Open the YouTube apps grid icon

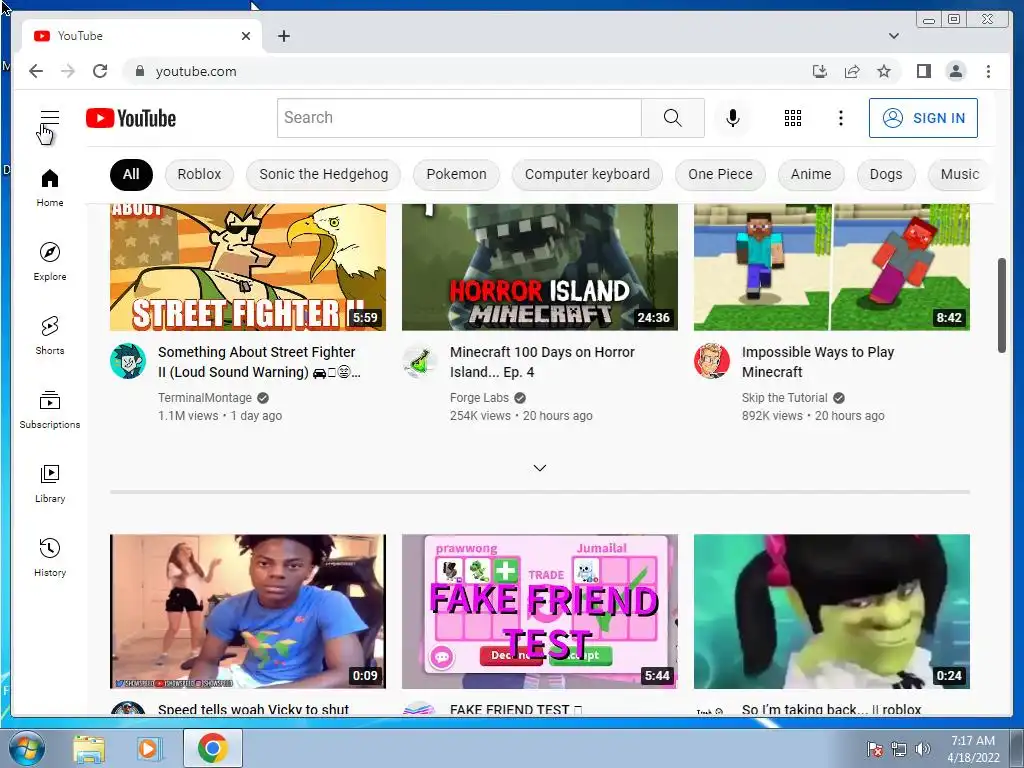coord(793,118)
